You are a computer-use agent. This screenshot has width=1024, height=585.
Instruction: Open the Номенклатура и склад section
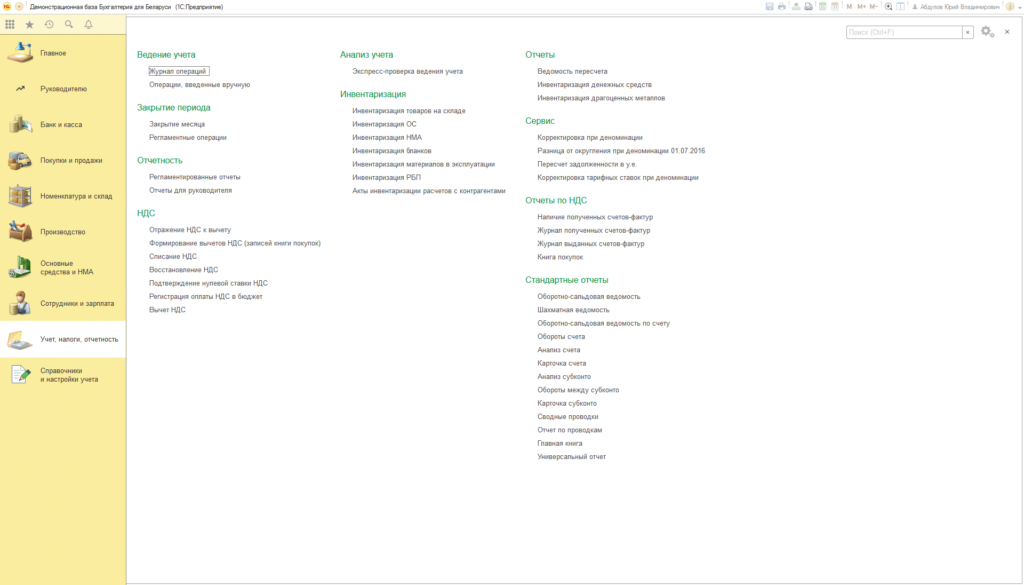point(63,196)
